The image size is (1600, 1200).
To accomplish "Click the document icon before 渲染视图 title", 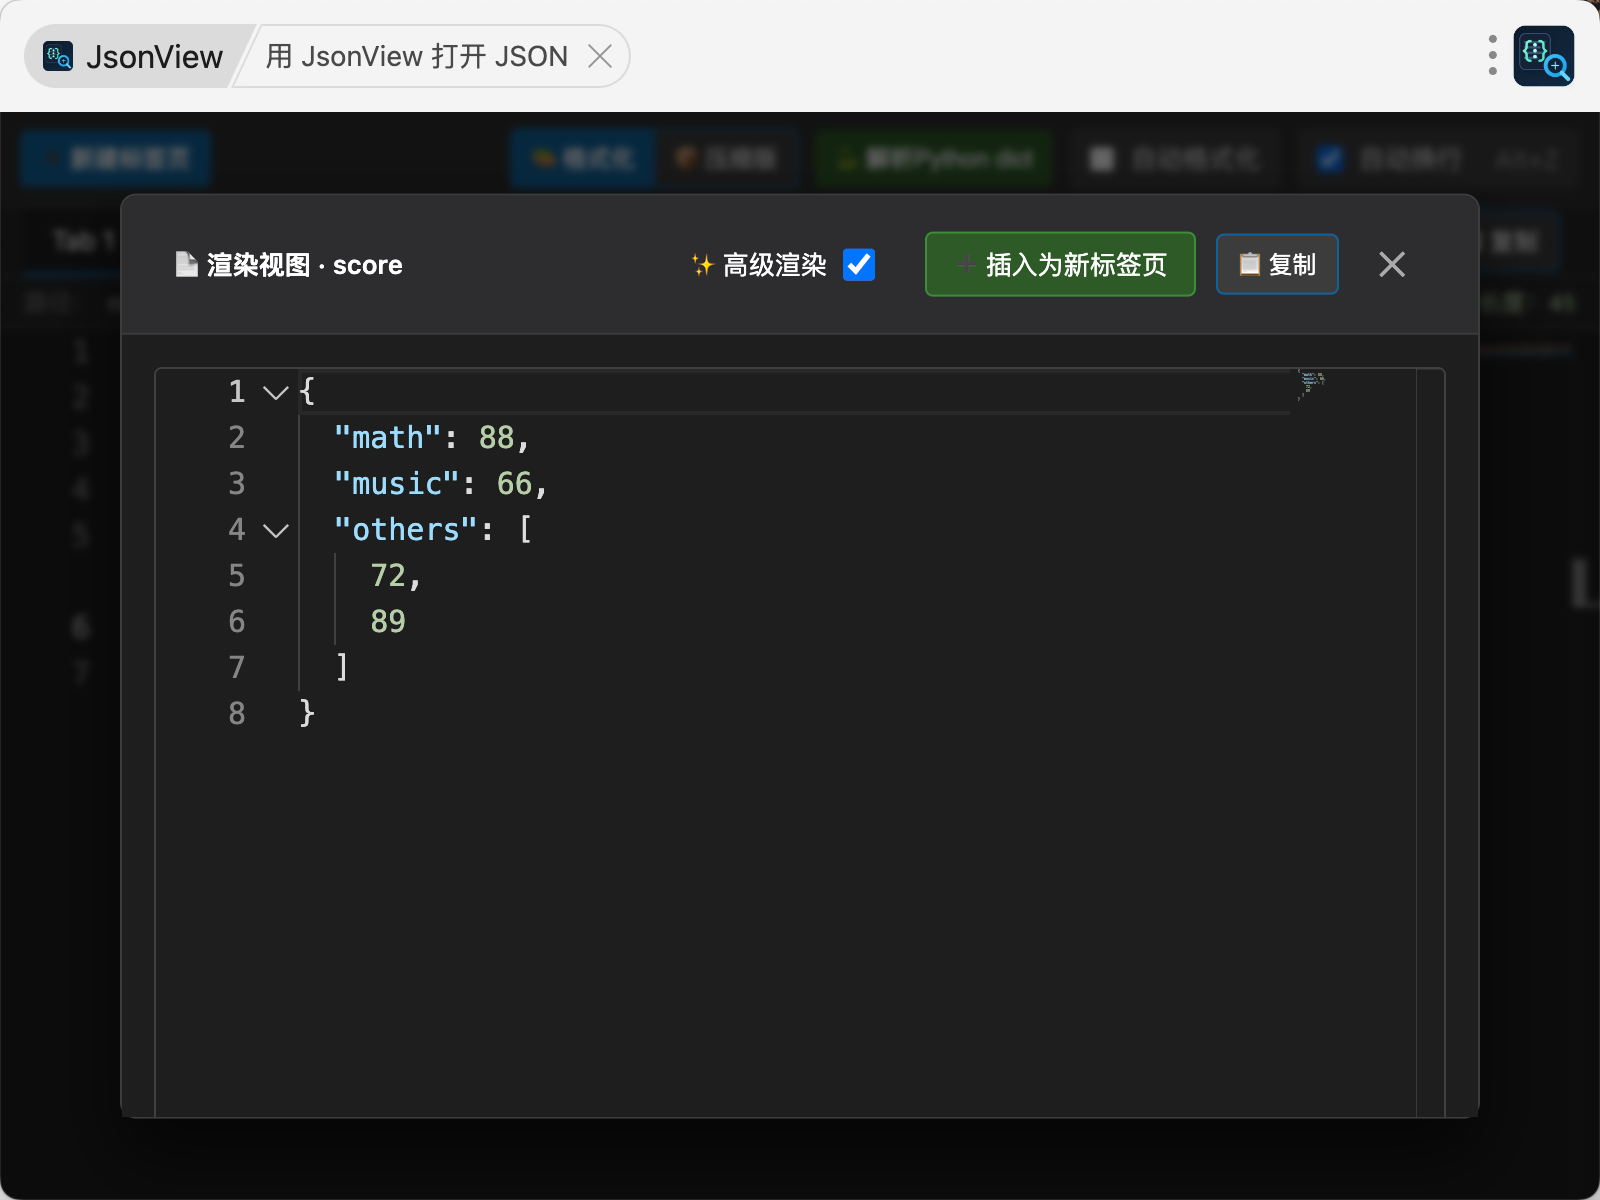I will 186,265.
